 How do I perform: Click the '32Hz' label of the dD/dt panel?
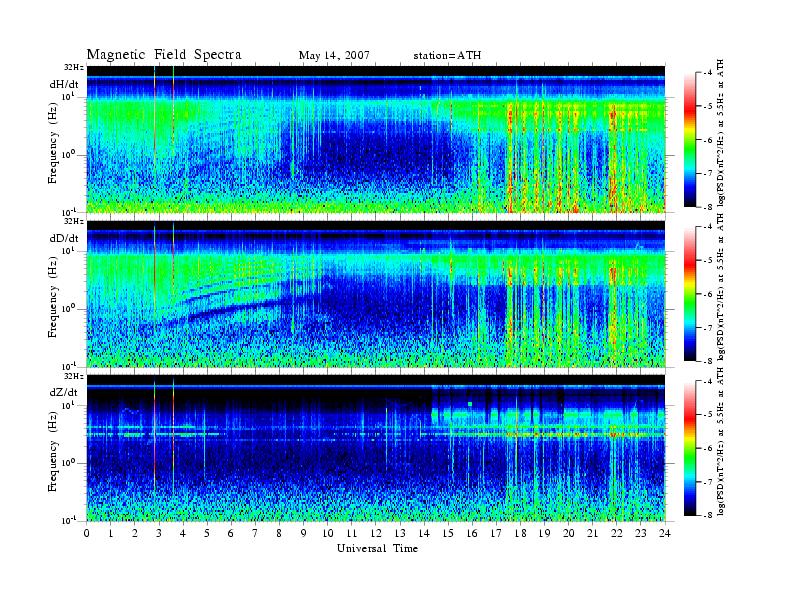point(74,222)
